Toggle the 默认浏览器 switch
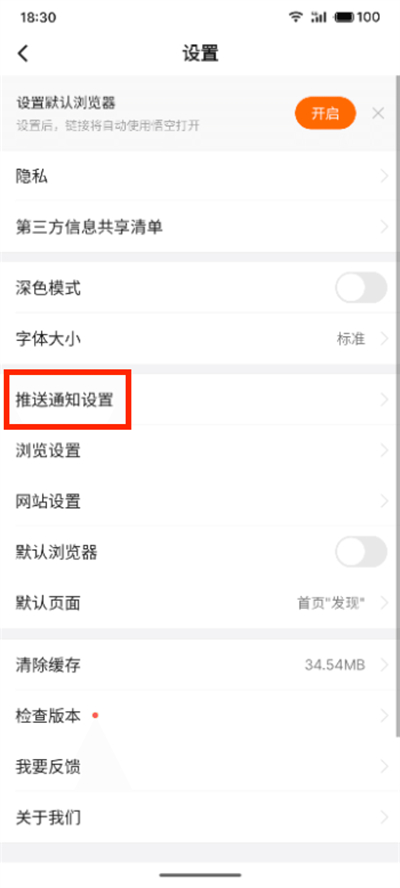The width and height of the screenshot is (400, 888). point(361,552)
